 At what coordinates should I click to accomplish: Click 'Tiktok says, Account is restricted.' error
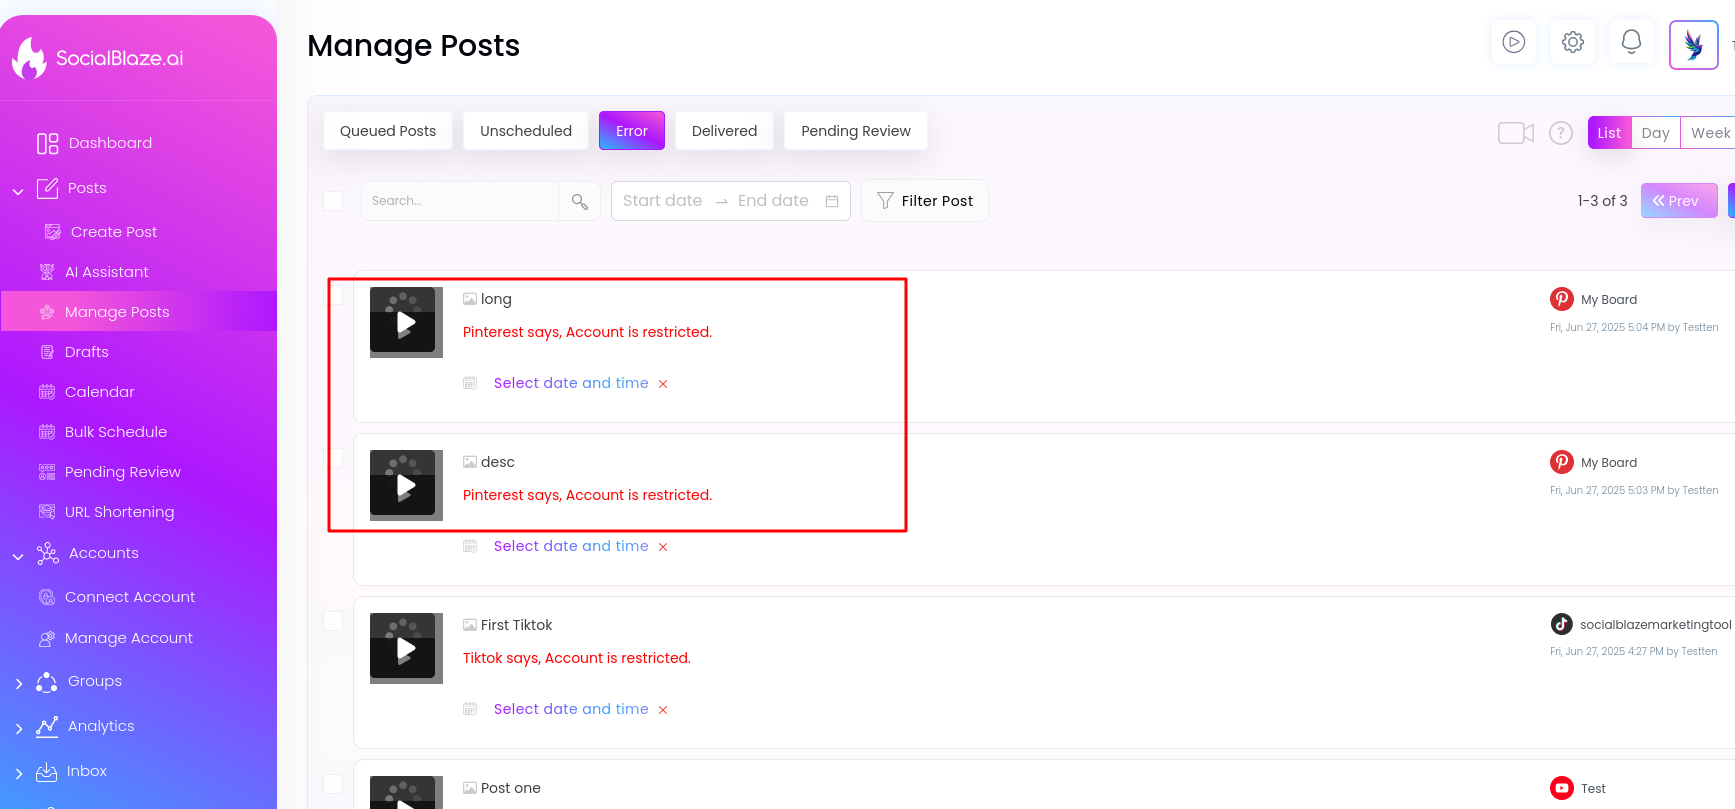point(577,658)
